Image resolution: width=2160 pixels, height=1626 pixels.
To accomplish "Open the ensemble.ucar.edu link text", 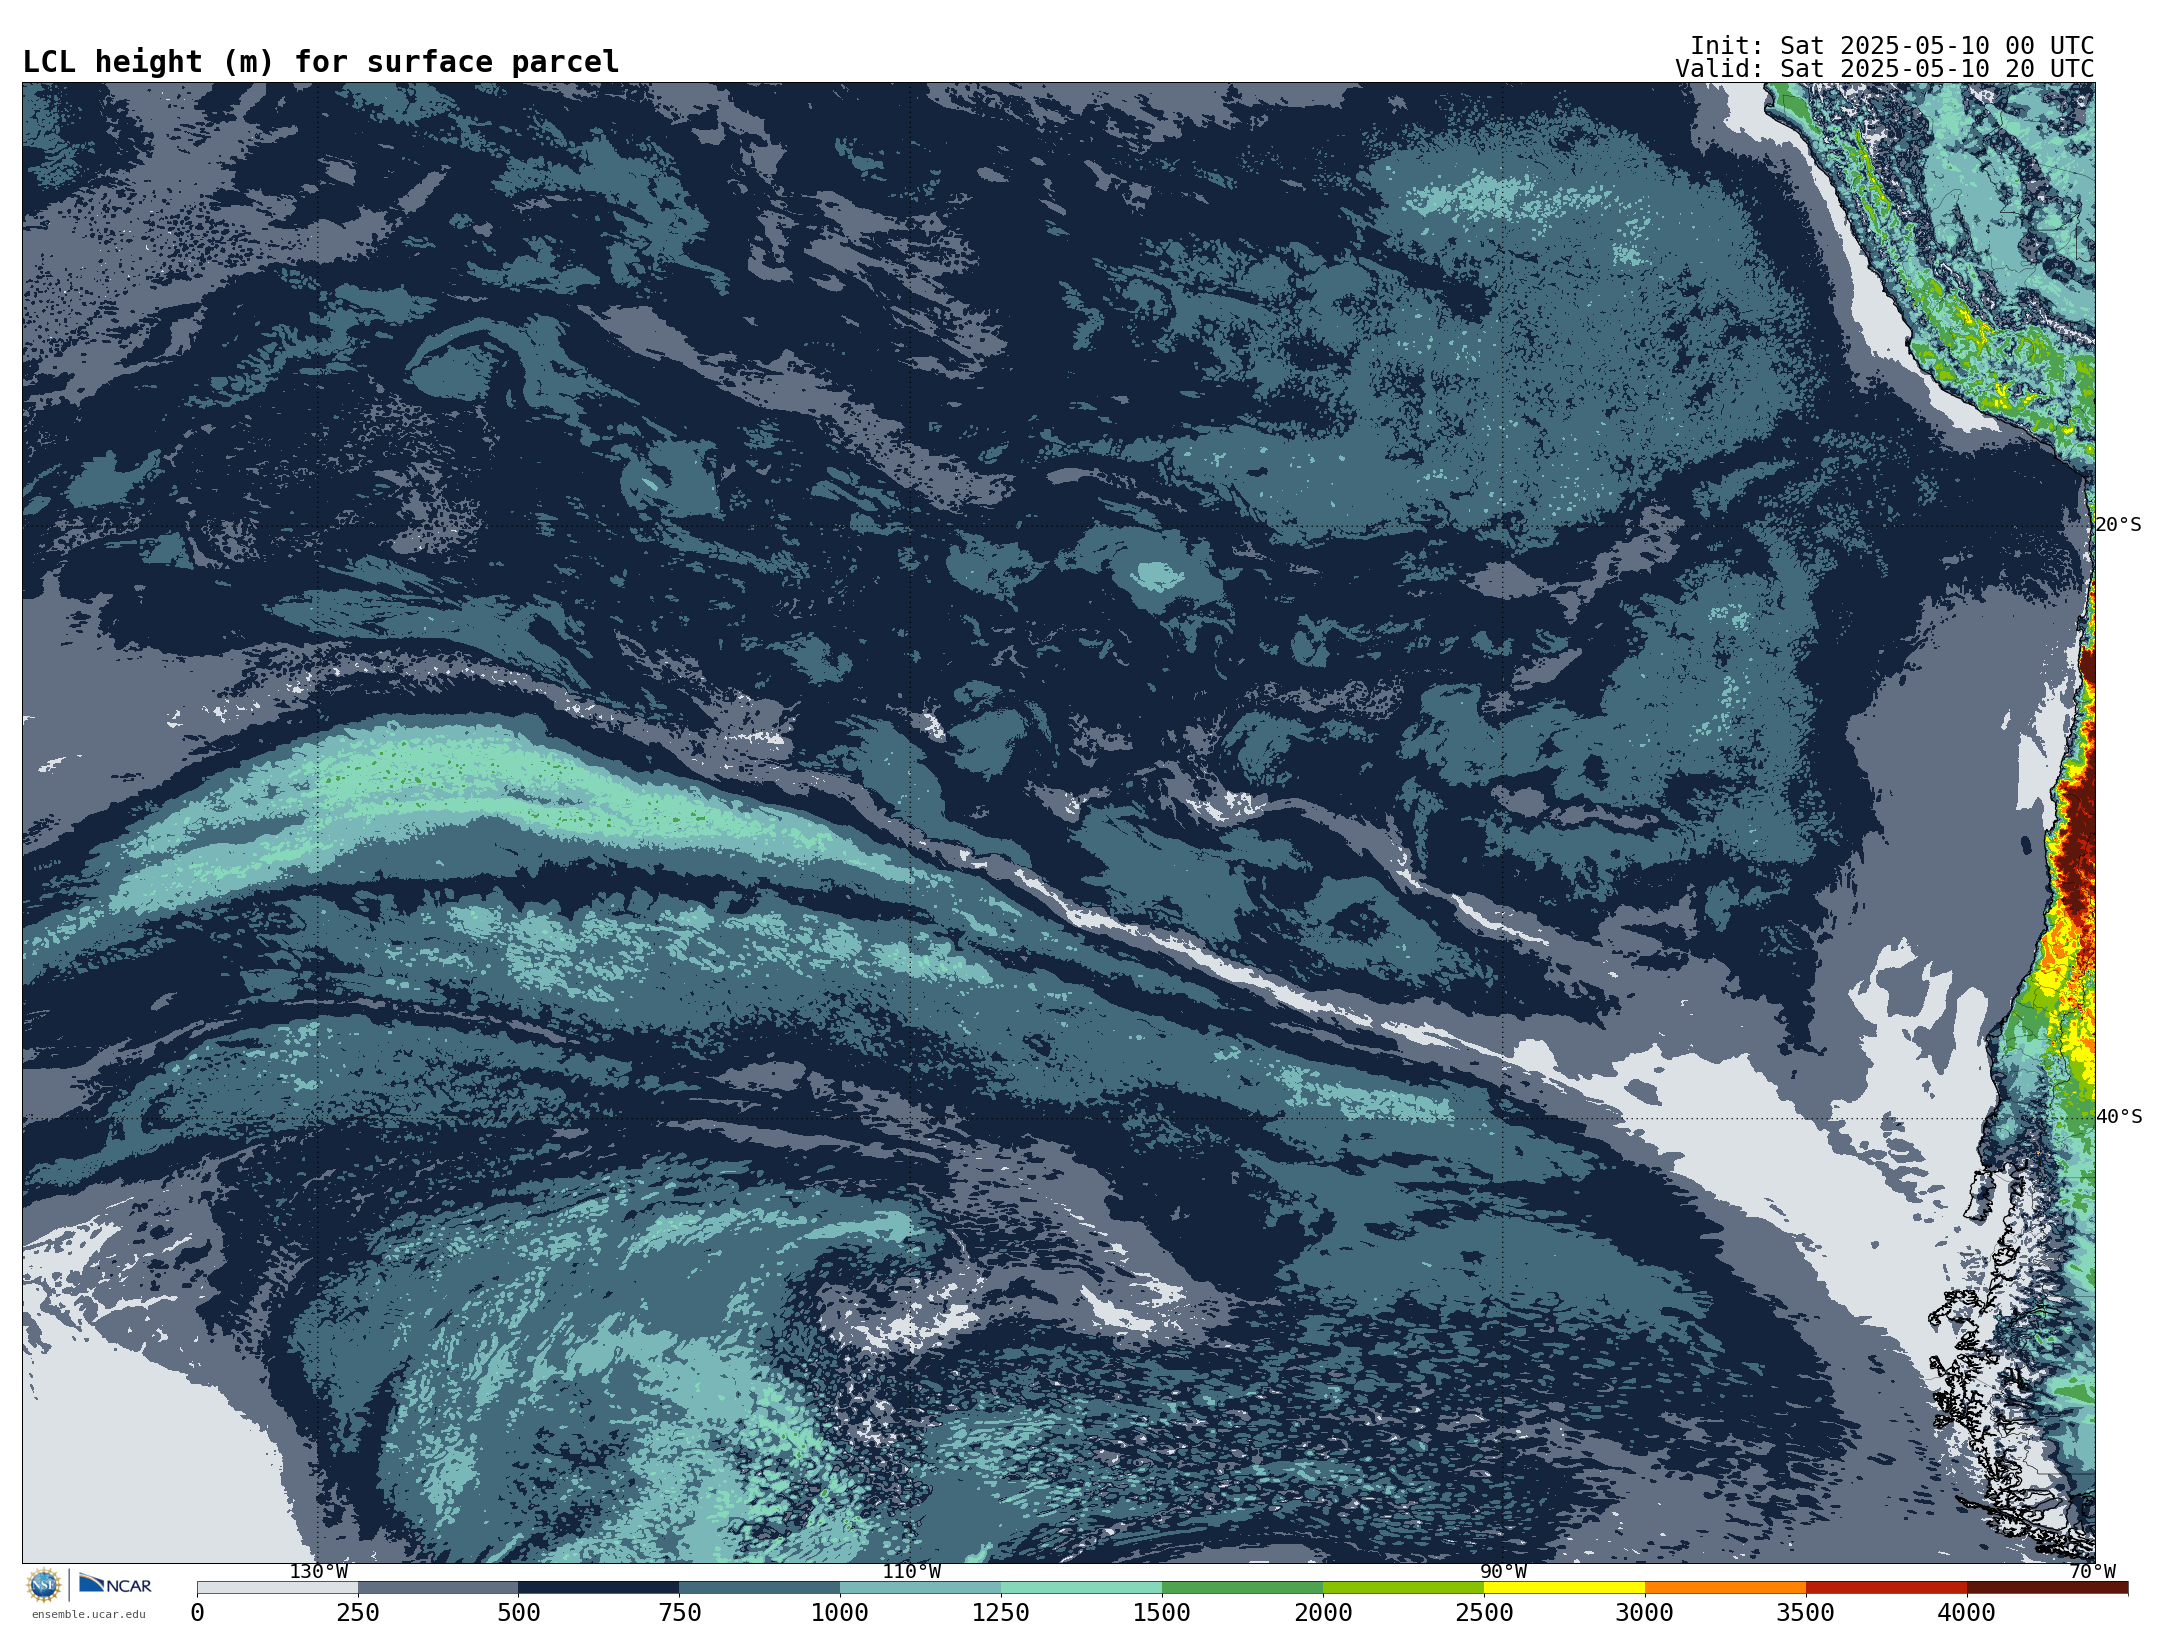I will [x=89, y=1614].
